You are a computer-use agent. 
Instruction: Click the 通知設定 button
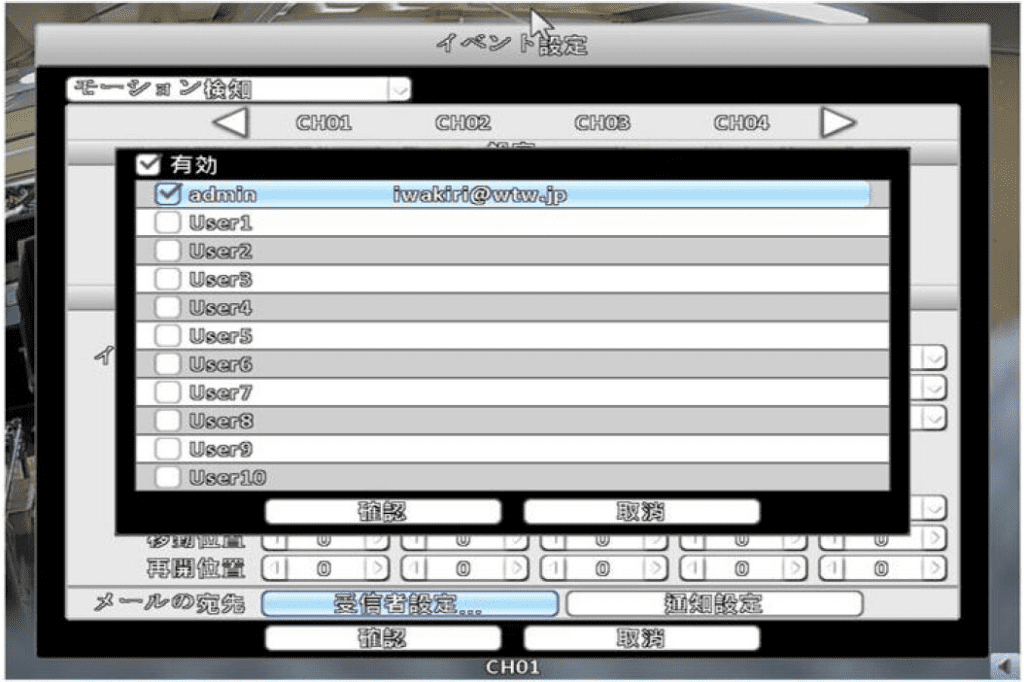pyautogui.click(x=714, y=604)
